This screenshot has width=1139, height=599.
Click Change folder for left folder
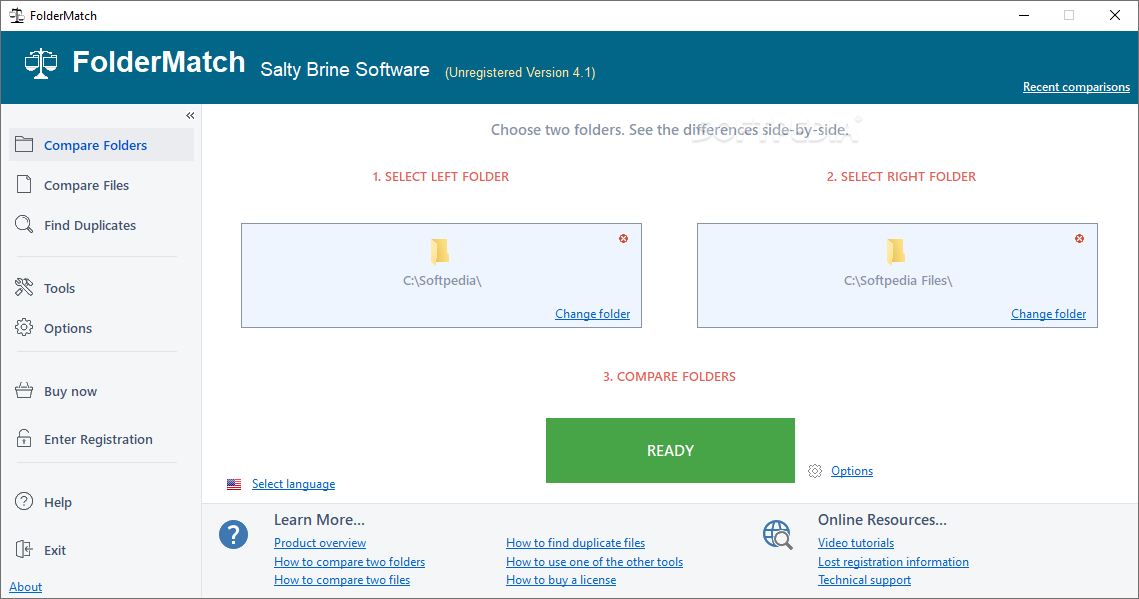[593, 314]
